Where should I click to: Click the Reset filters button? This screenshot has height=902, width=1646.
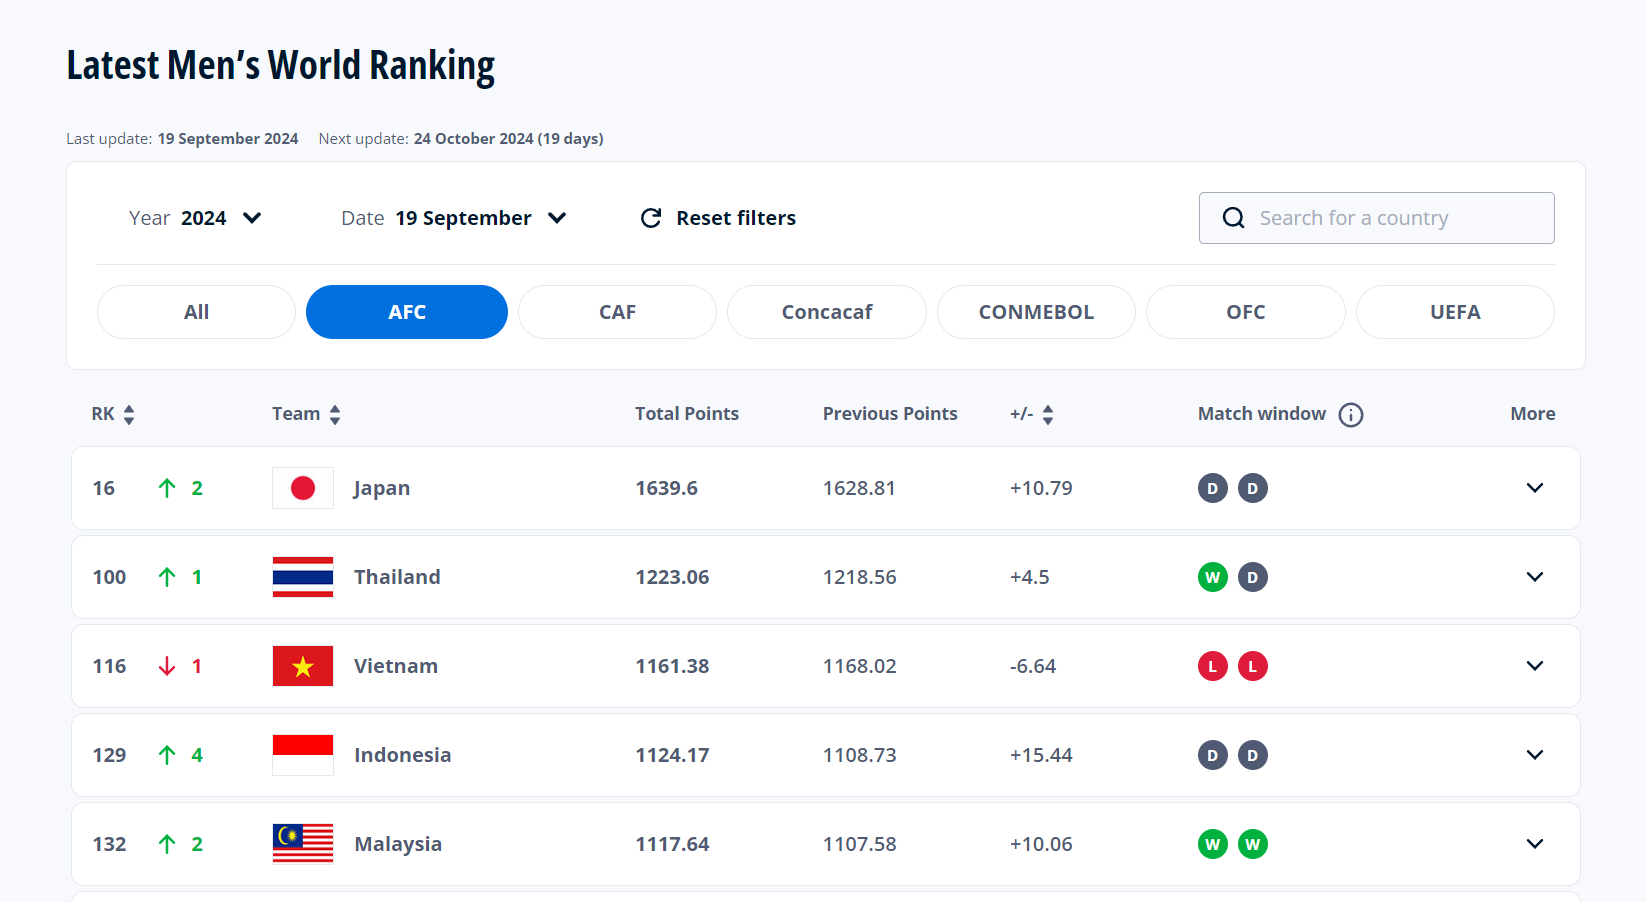click(x=718, y=218)
